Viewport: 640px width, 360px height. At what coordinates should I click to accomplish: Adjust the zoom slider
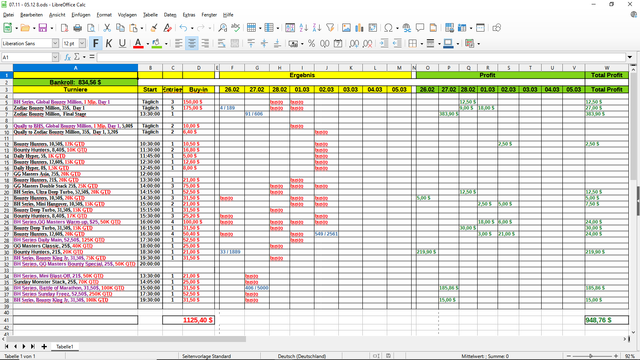tap(591, 356)
